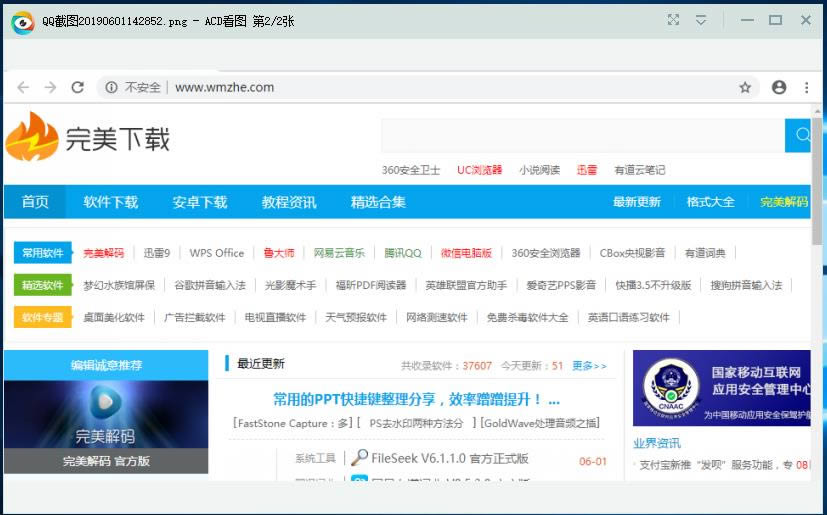The width and height of the screenshot is (827, 515).
Task: Open the green 完美解码 nav item
Action: click(784, 202)
